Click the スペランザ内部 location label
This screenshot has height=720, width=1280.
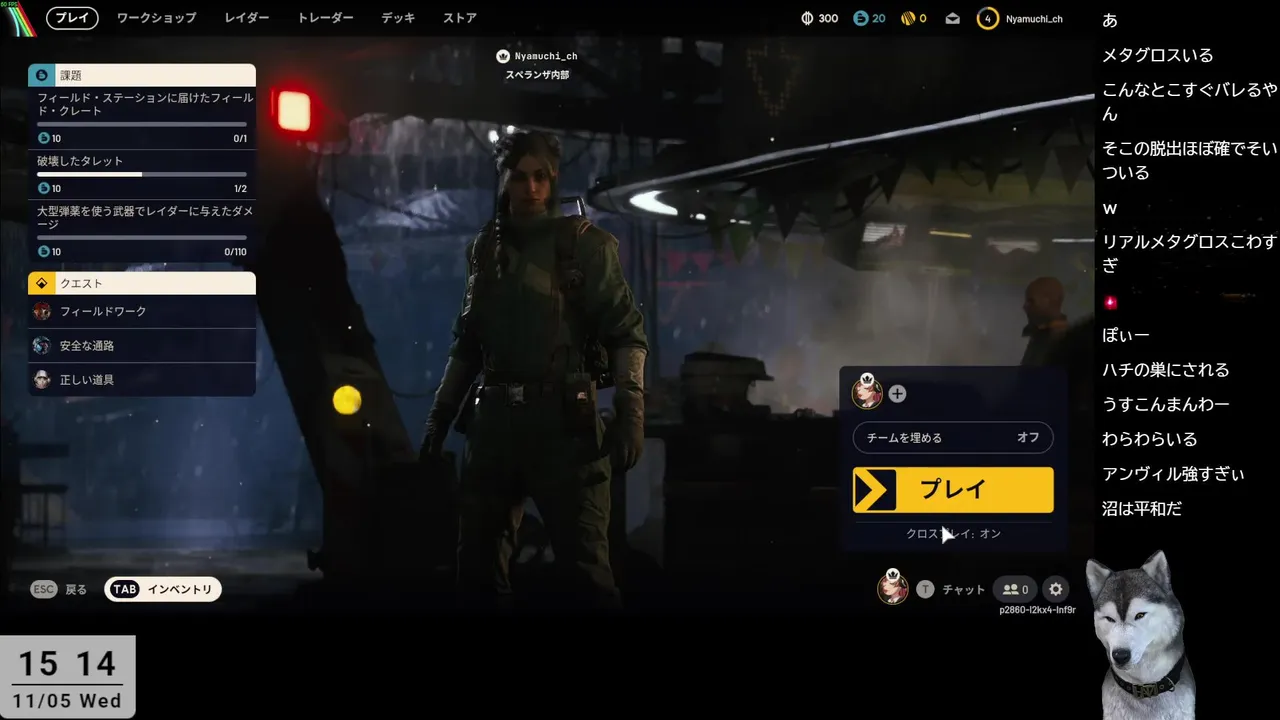pyautogui.click(x=537, y=75)
